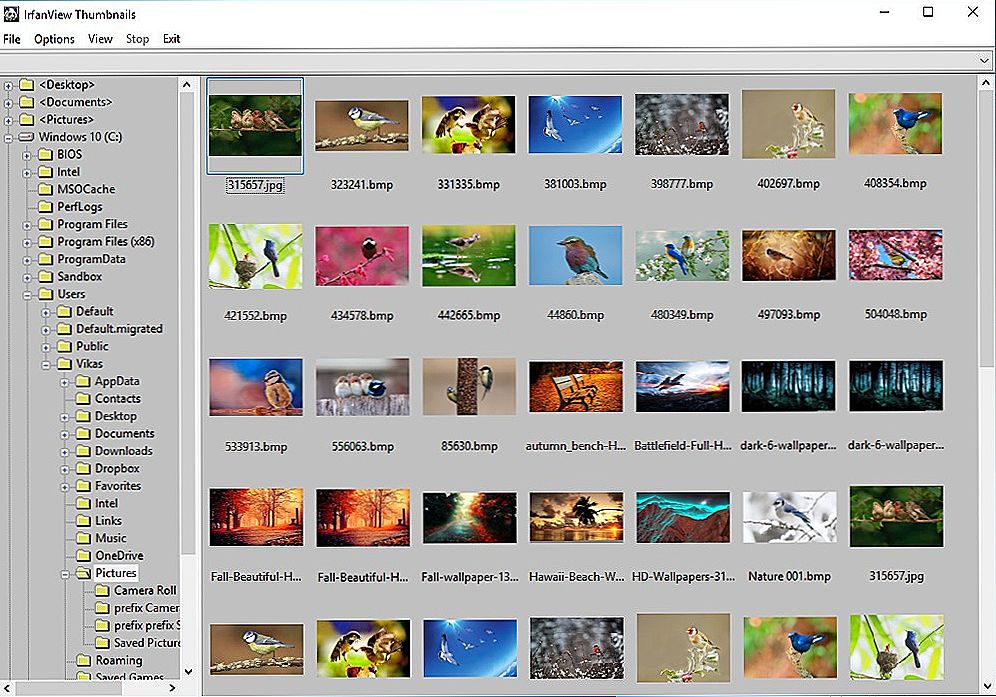
Task: Select the 44860.bmp thumbnail
Action: pos(575,256)
